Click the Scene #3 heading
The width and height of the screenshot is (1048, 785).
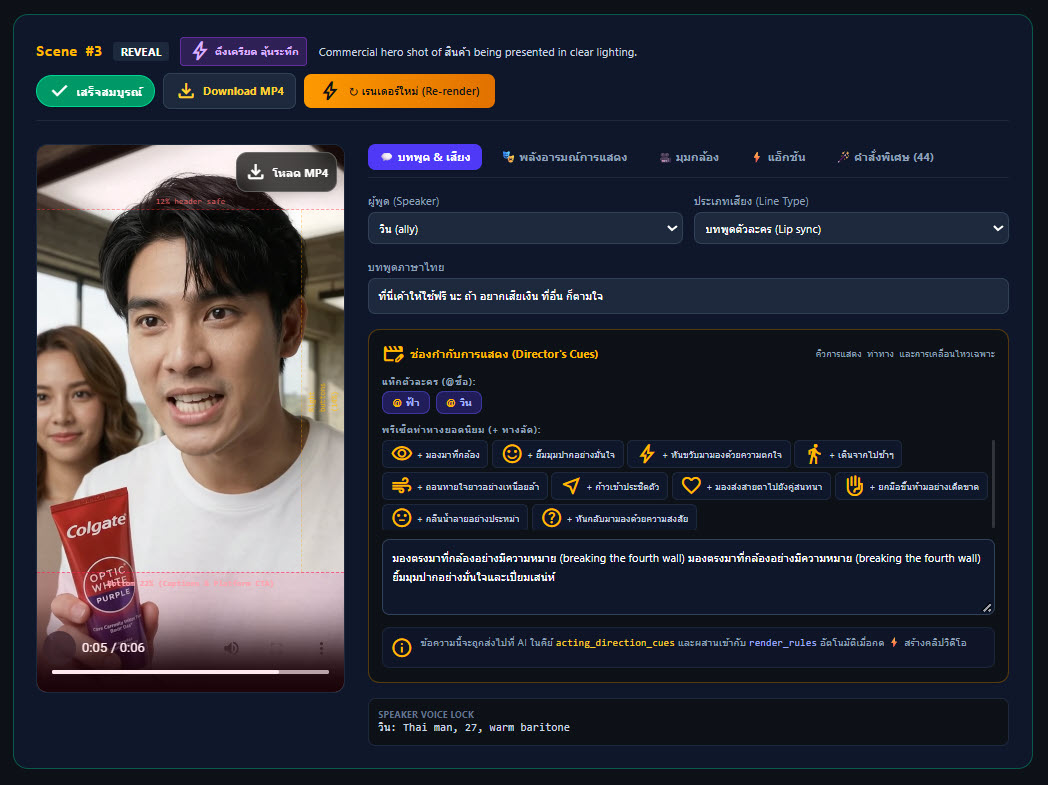[69, 51]
